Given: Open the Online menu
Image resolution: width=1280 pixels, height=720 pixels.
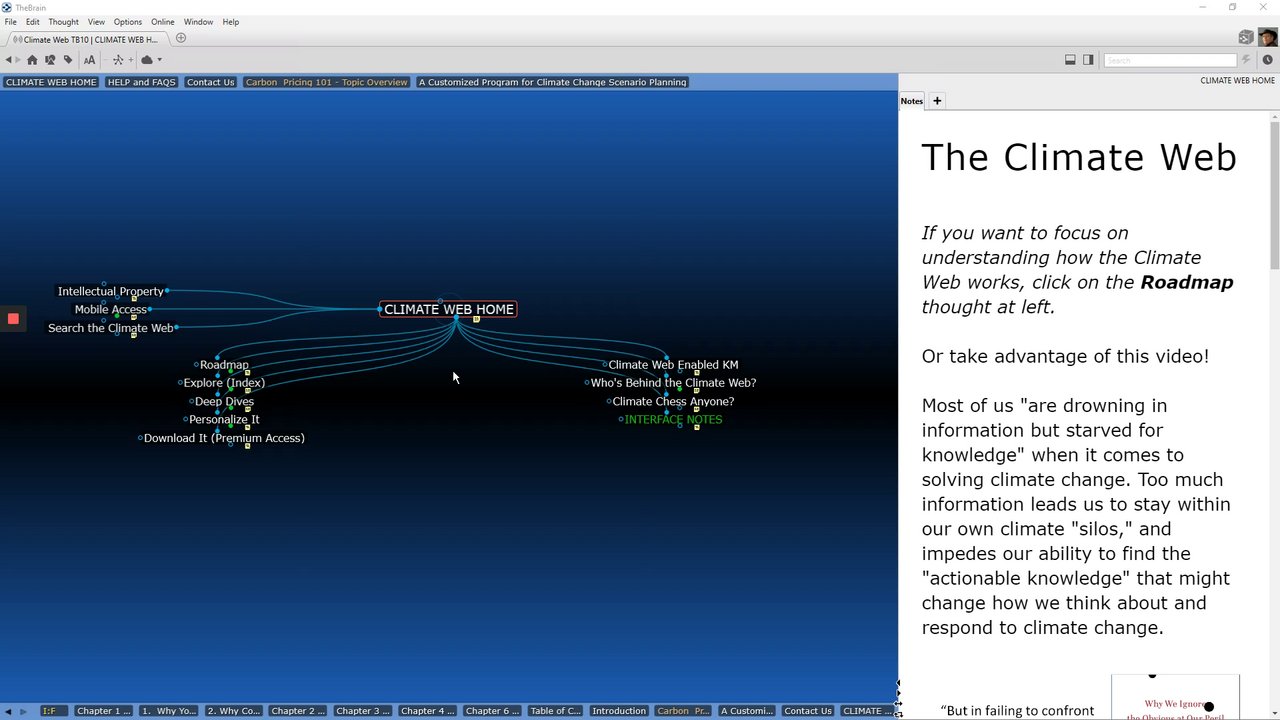Looking at the screenshot, I should pos(163,22).
